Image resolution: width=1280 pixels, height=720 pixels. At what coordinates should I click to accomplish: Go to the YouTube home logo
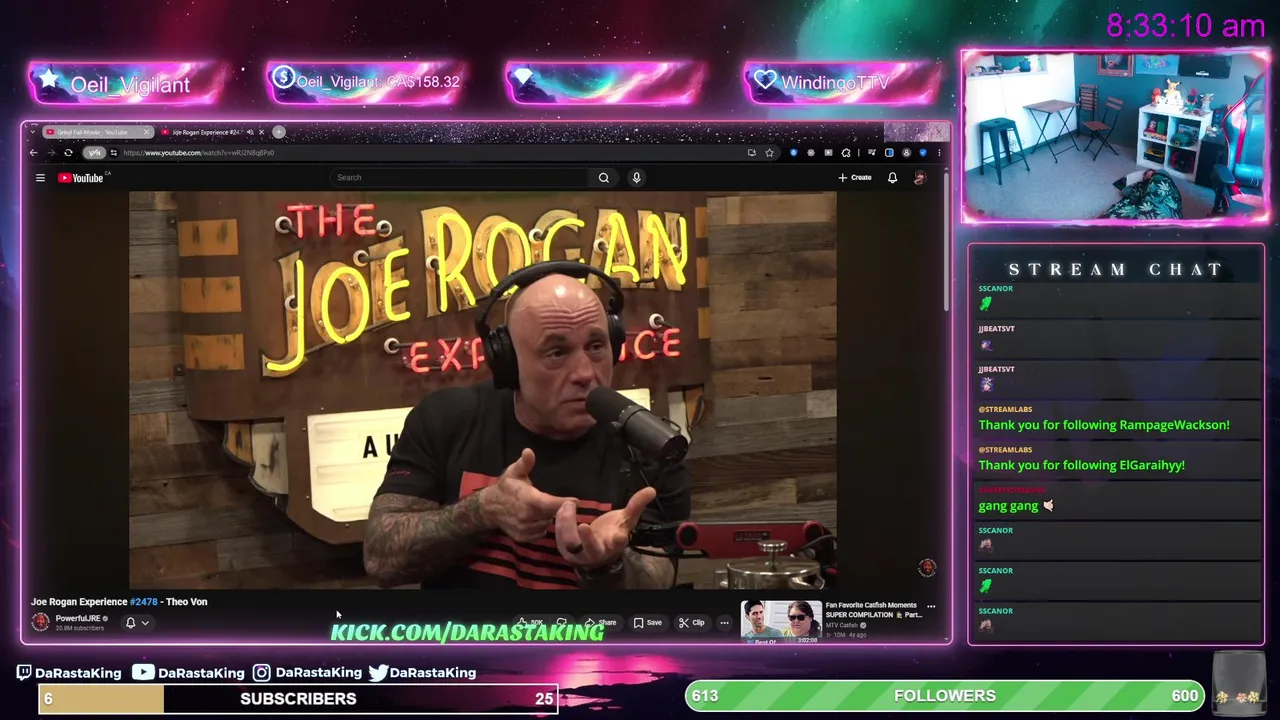pos(81,178)
